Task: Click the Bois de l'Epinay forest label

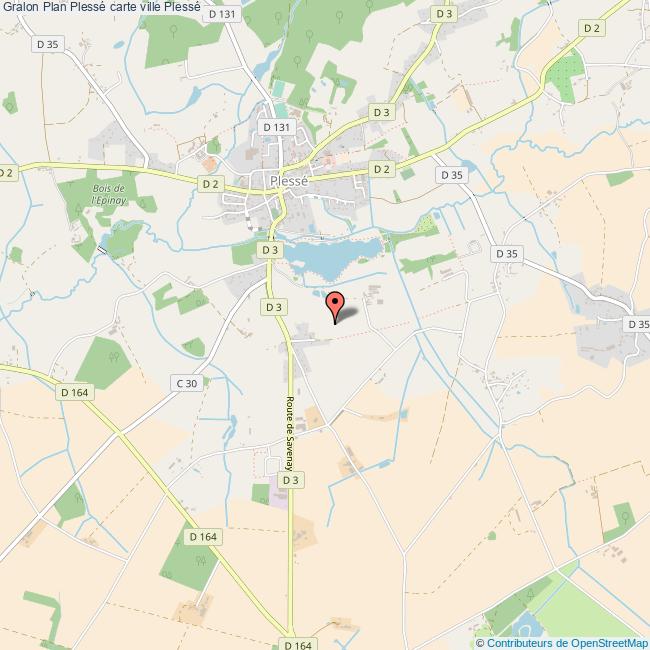Action: click(109, 194)
